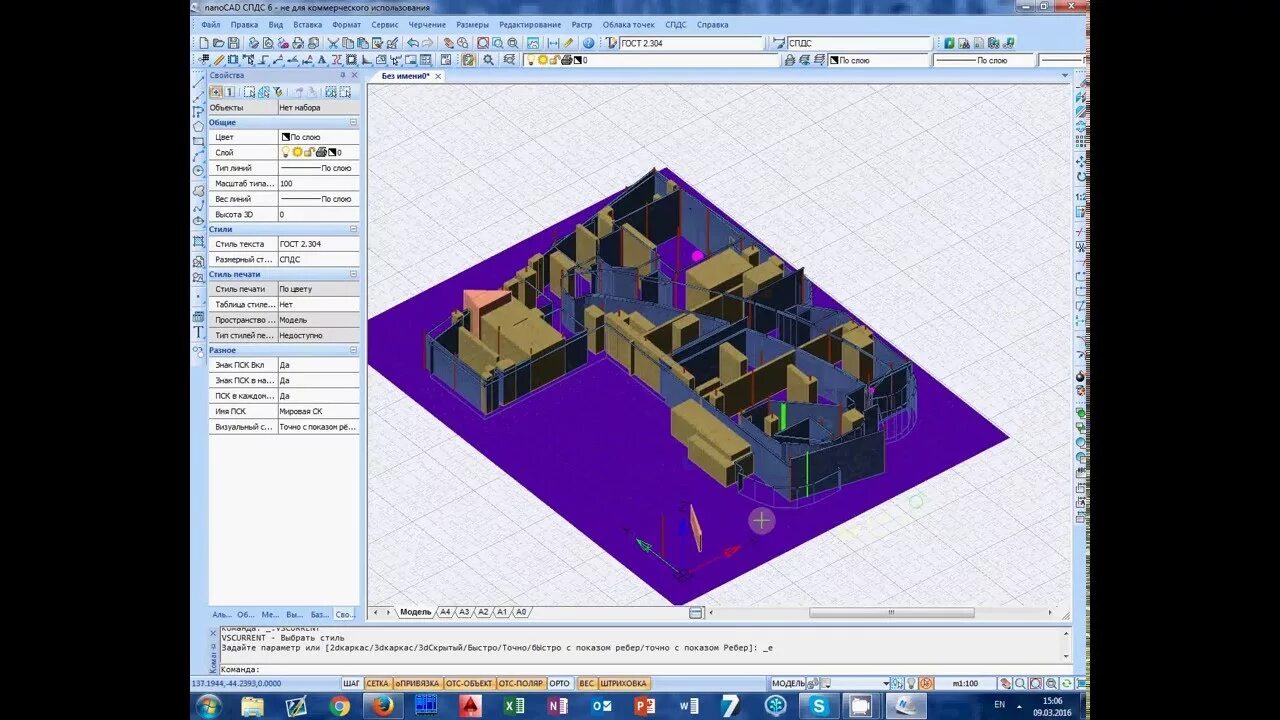Cut selection with the scissors icon

tap(334, 43)
